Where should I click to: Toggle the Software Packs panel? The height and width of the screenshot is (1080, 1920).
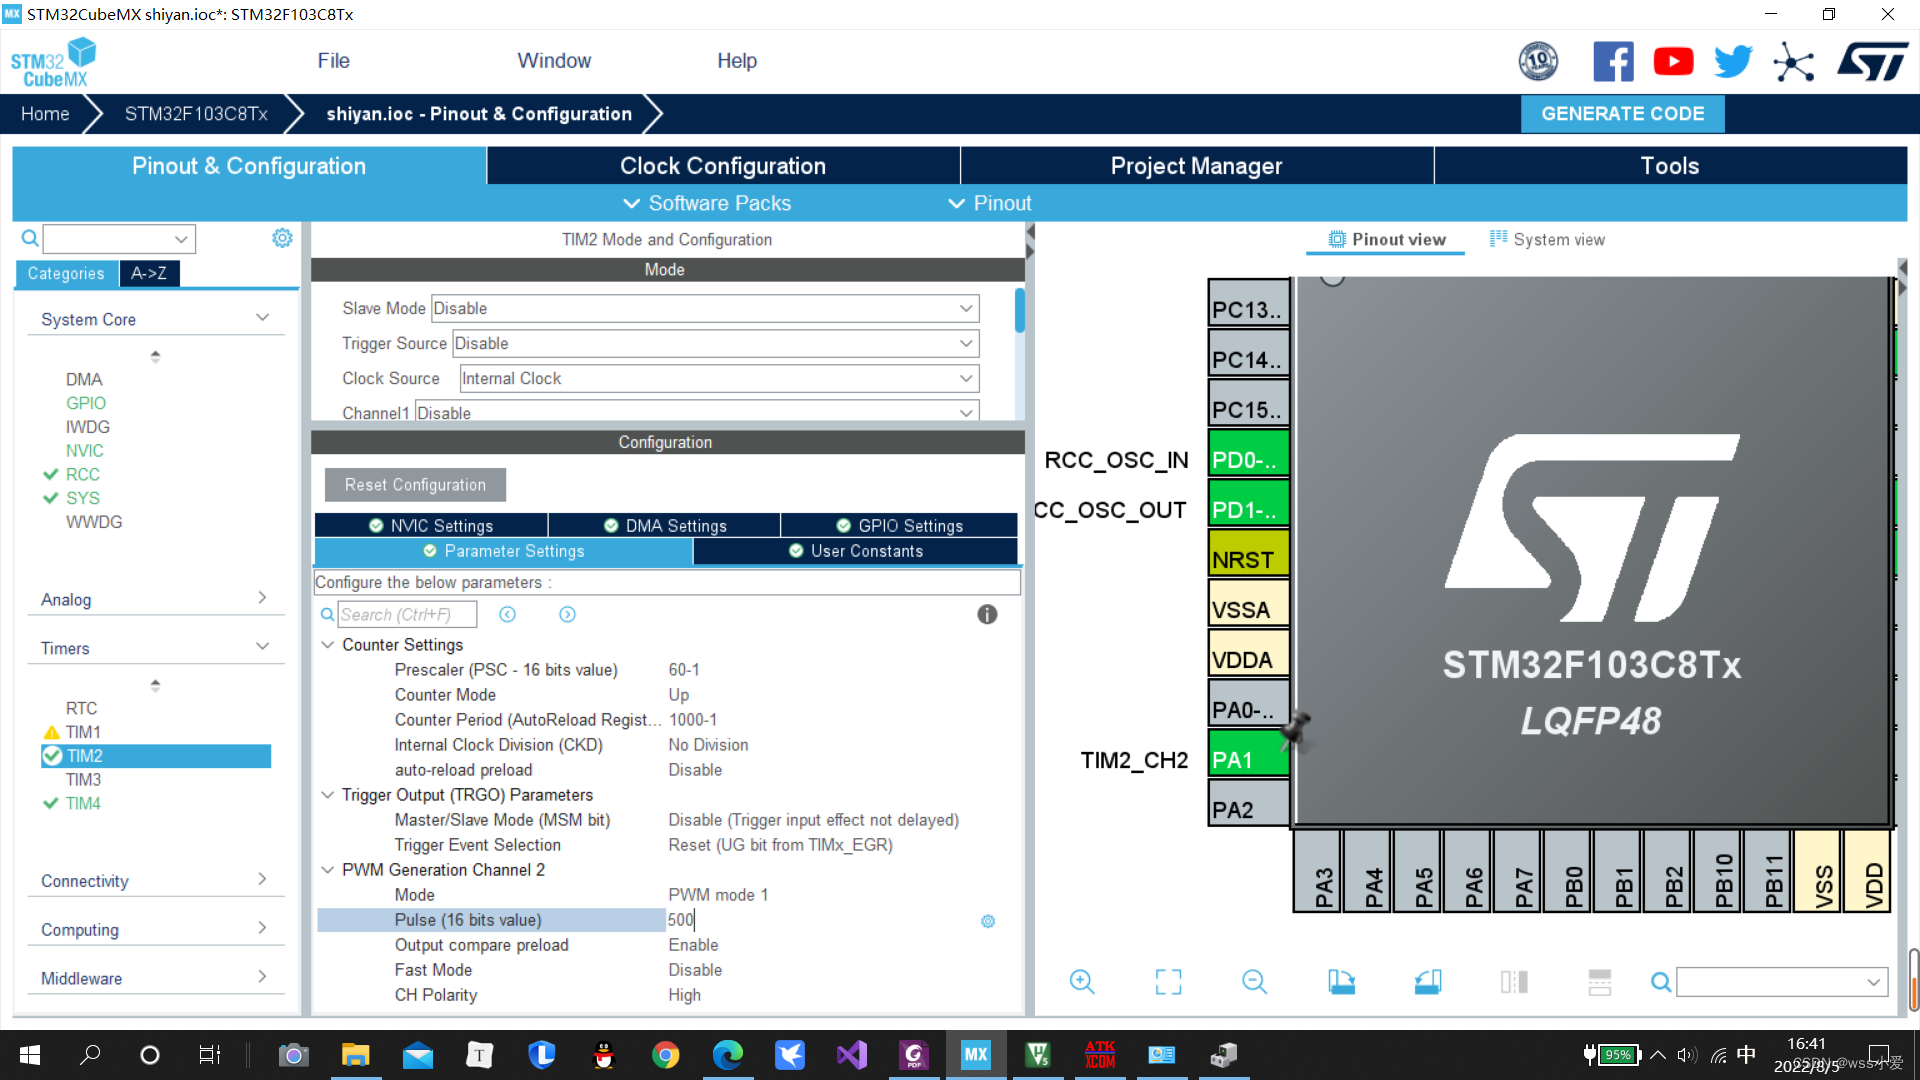[705, 203]
